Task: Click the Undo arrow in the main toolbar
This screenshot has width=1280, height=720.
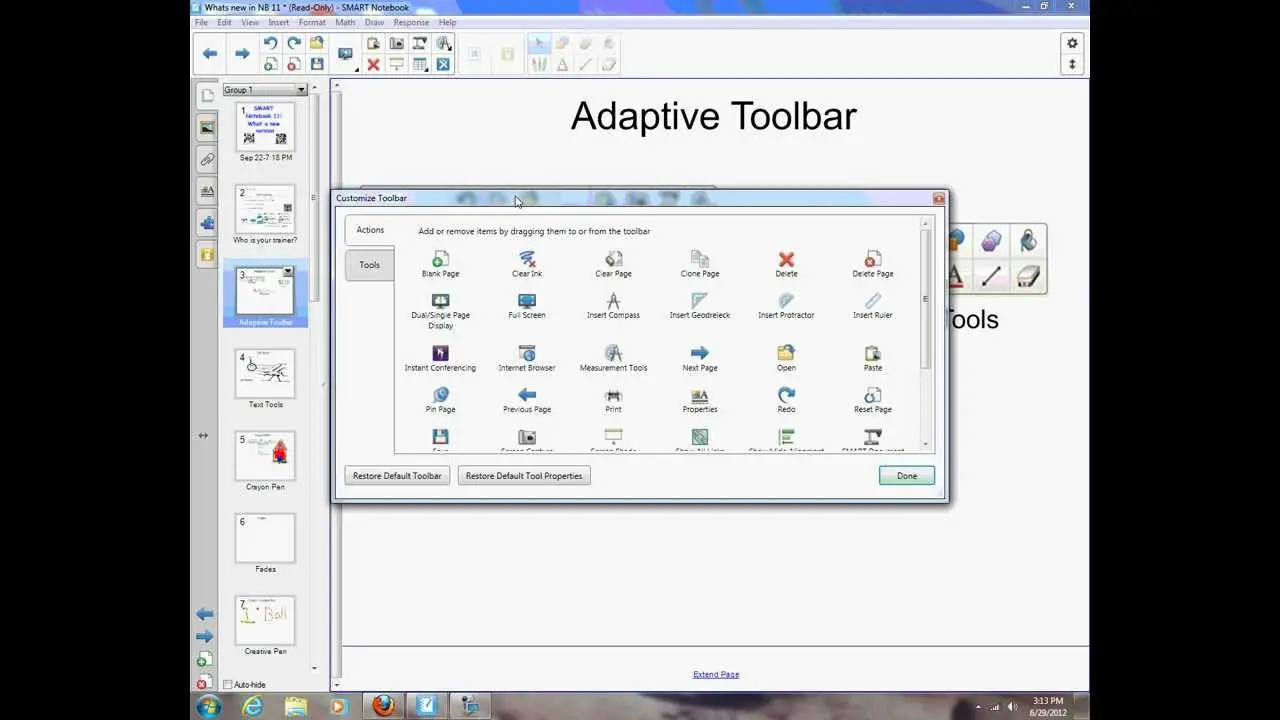Action: pos(270,43)
